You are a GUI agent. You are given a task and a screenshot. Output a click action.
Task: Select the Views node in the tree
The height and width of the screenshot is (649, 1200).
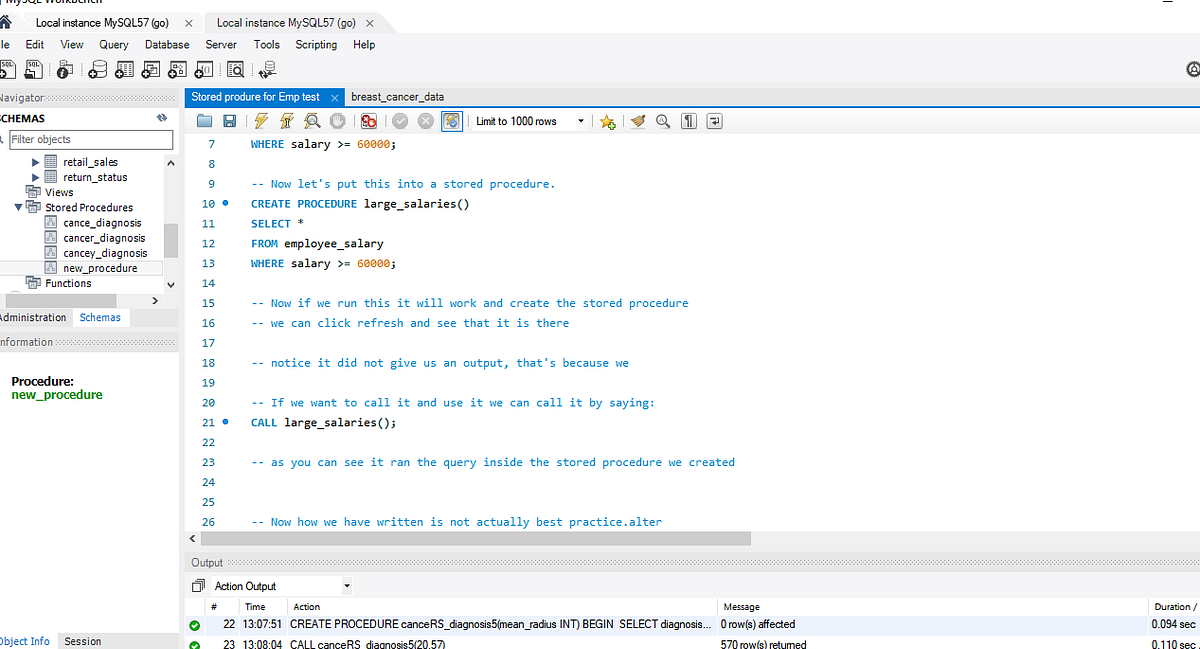point(59,192)
